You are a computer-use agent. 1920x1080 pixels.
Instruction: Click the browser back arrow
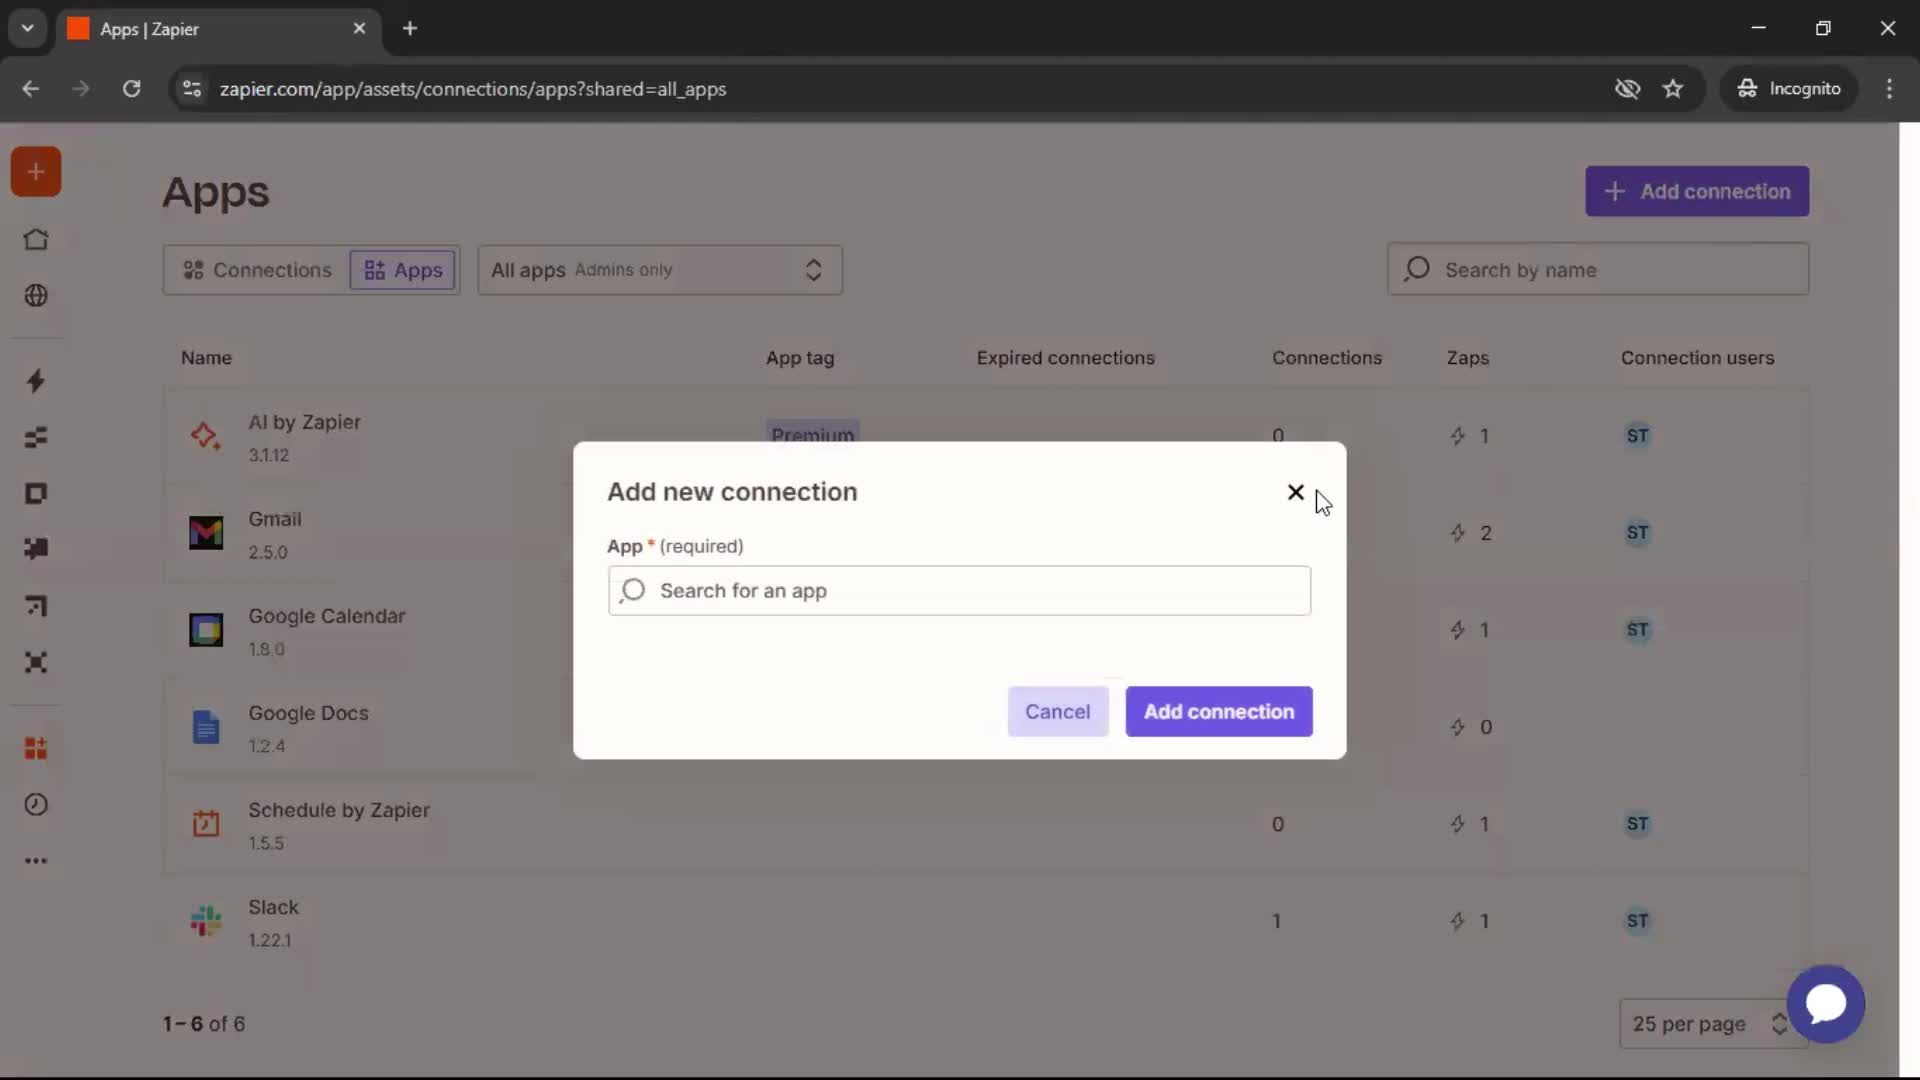pos(31,89)
